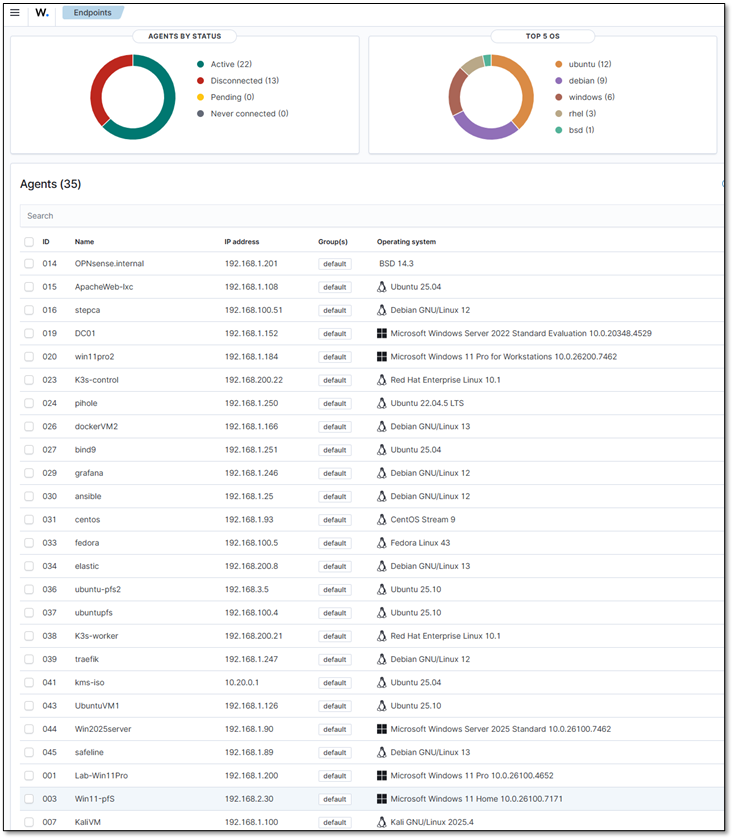Image resolution: width=734 pixels, height=840 pixels.
Task: Select the dockerVM2 row checkbox
Action: [29, 427]
